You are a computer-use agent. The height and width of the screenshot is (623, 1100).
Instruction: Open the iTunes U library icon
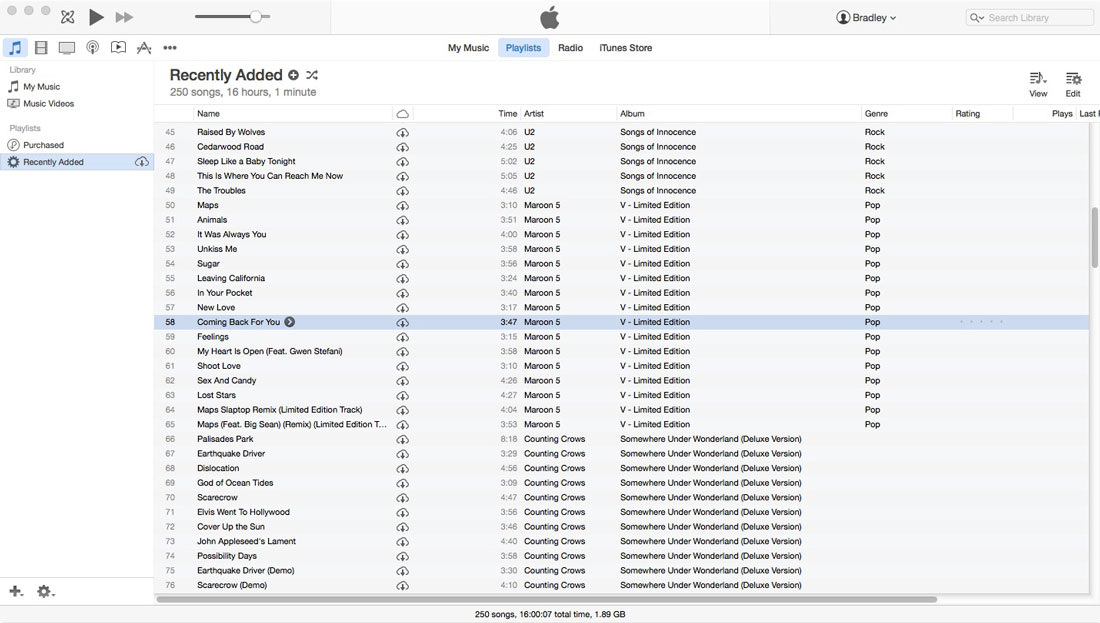[x=119, y=48]
